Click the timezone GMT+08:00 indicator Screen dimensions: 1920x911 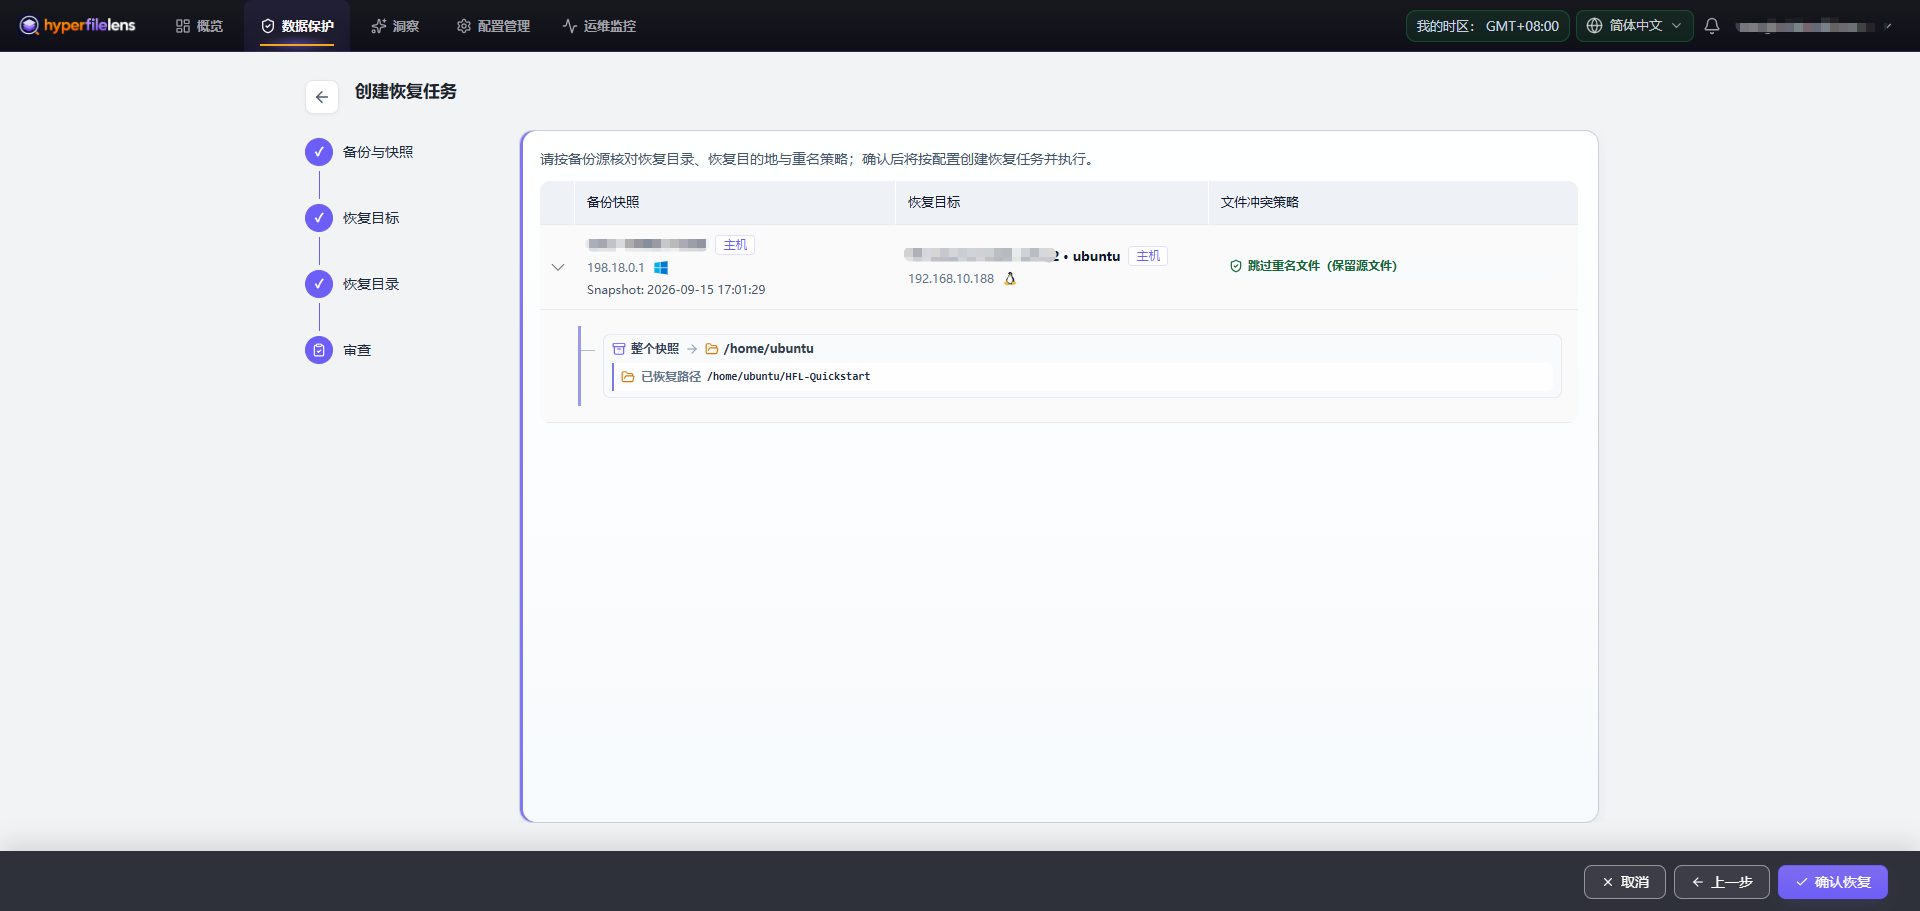click(1487, 26)
